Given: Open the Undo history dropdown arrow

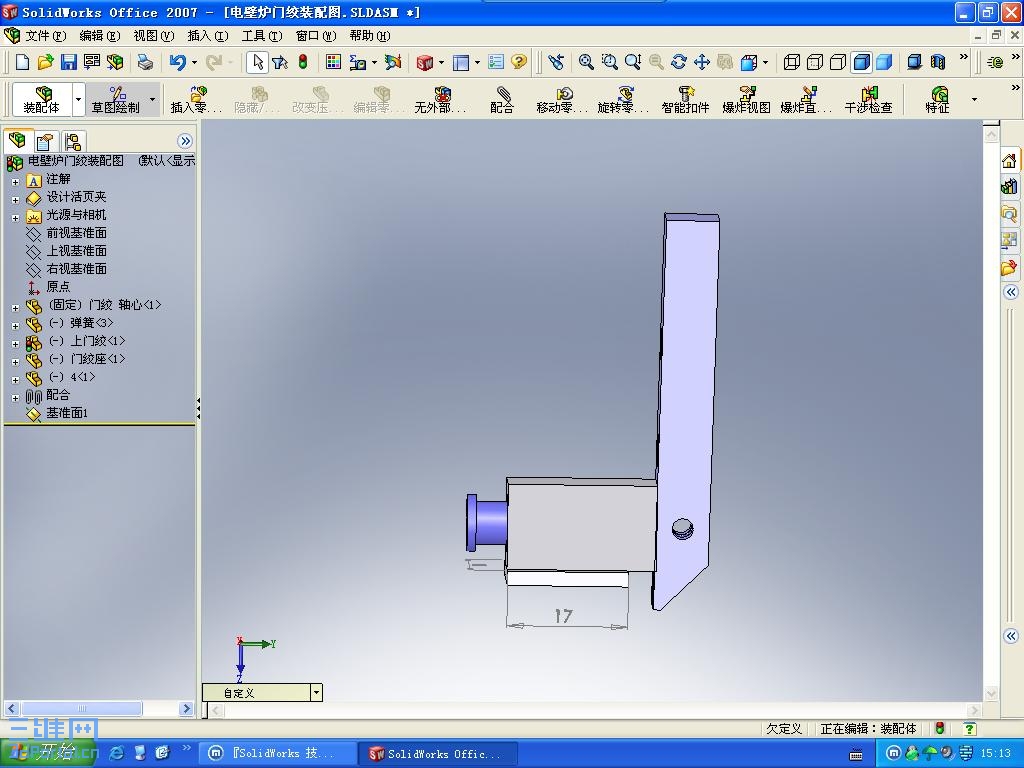Looking at the screenshot, I should pyautogui.click(x=194, y=63).
